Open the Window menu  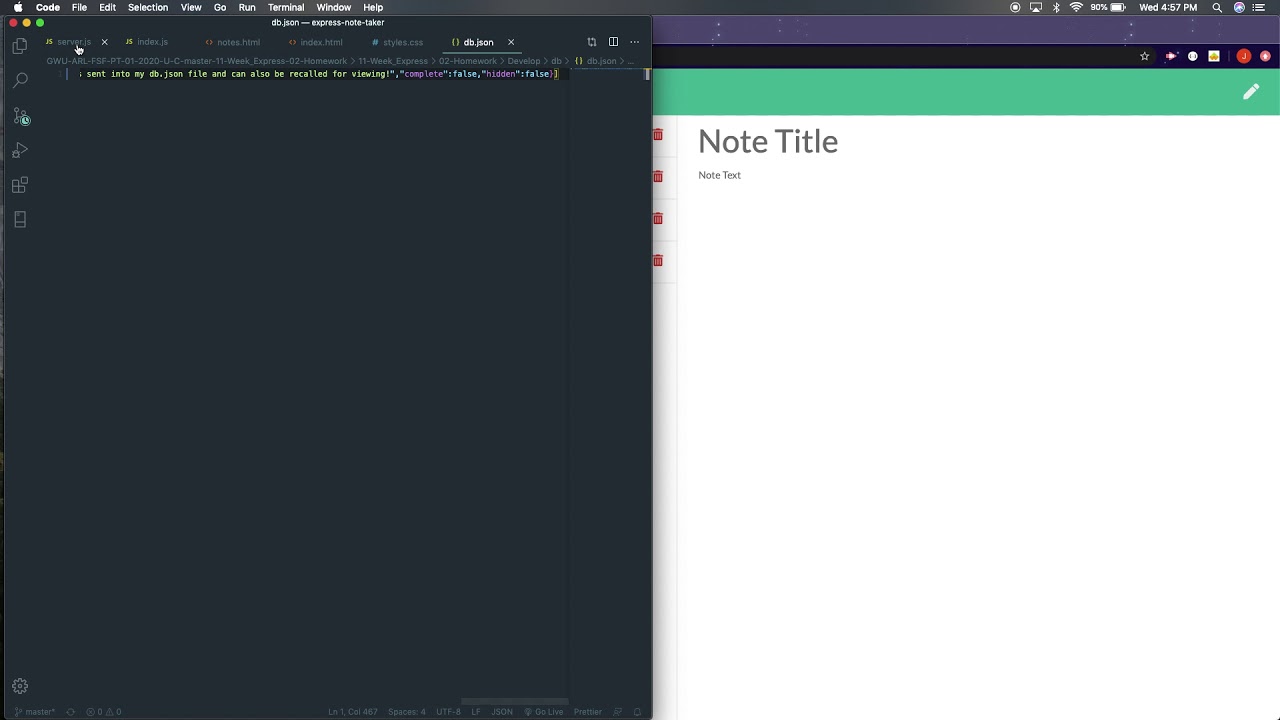(334, 7)
